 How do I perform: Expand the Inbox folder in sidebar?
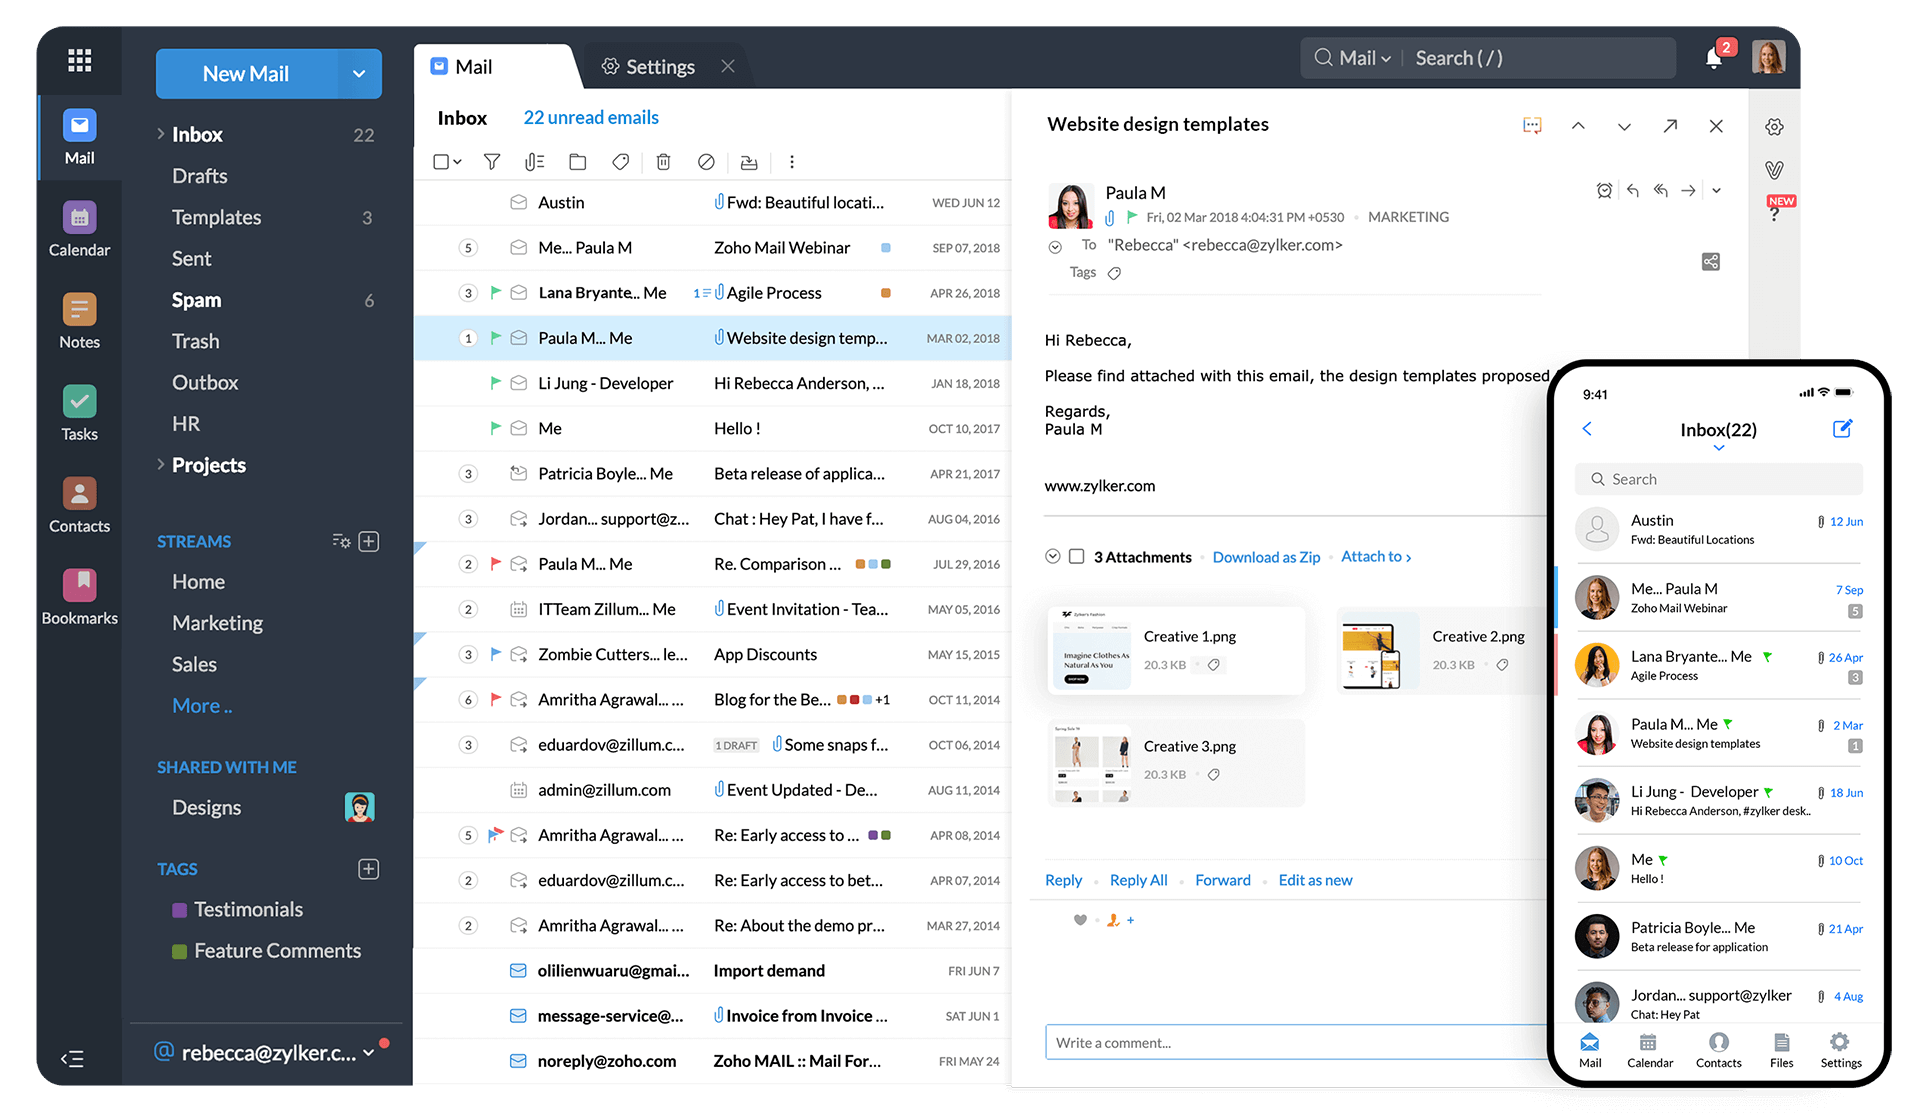coord(158,132)
